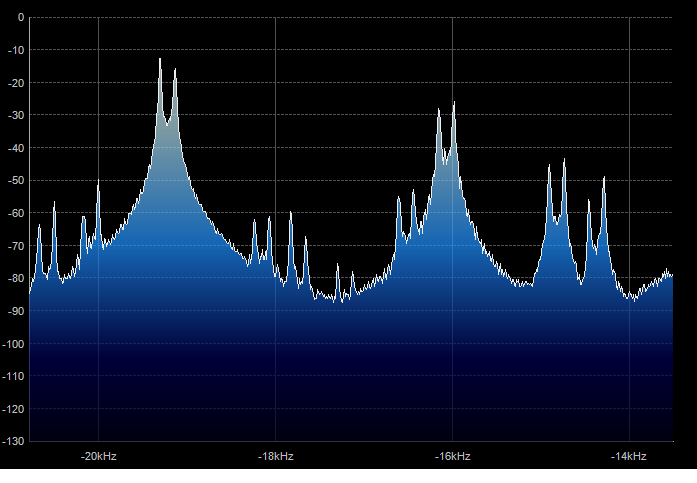Click the -16kHz frequency axis label
Image resolution: width=697 pixels, height=483 pixels.
point(453,456)
